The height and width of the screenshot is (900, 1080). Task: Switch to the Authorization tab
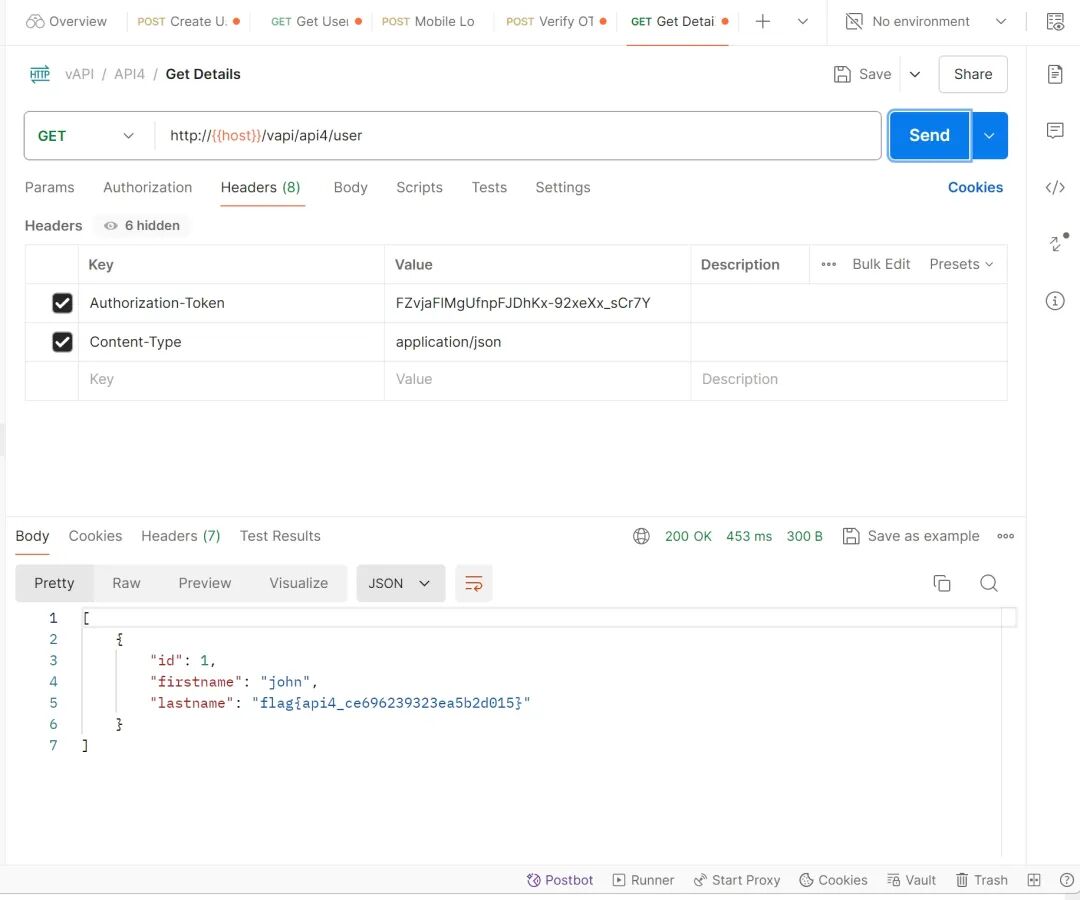tap(147, 187)
